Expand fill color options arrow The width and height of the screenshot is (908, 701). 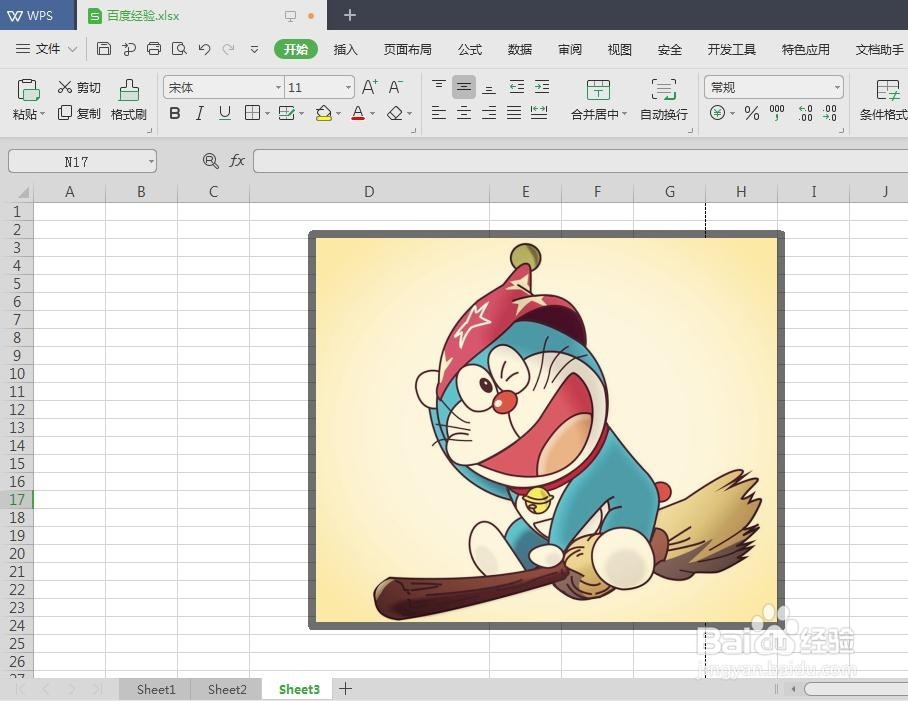pos(338,113)
